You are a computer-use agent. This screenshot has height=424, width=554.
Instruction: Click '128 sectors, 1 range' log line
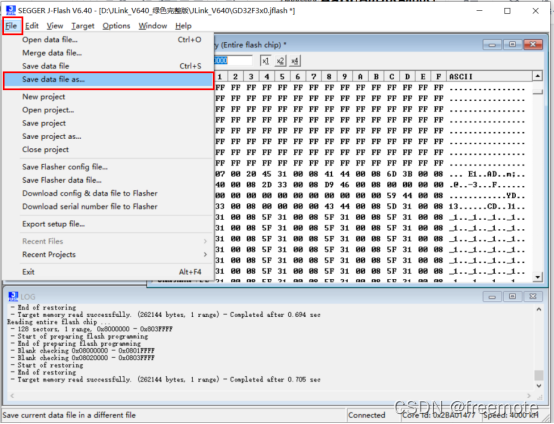tap(92, 329)
